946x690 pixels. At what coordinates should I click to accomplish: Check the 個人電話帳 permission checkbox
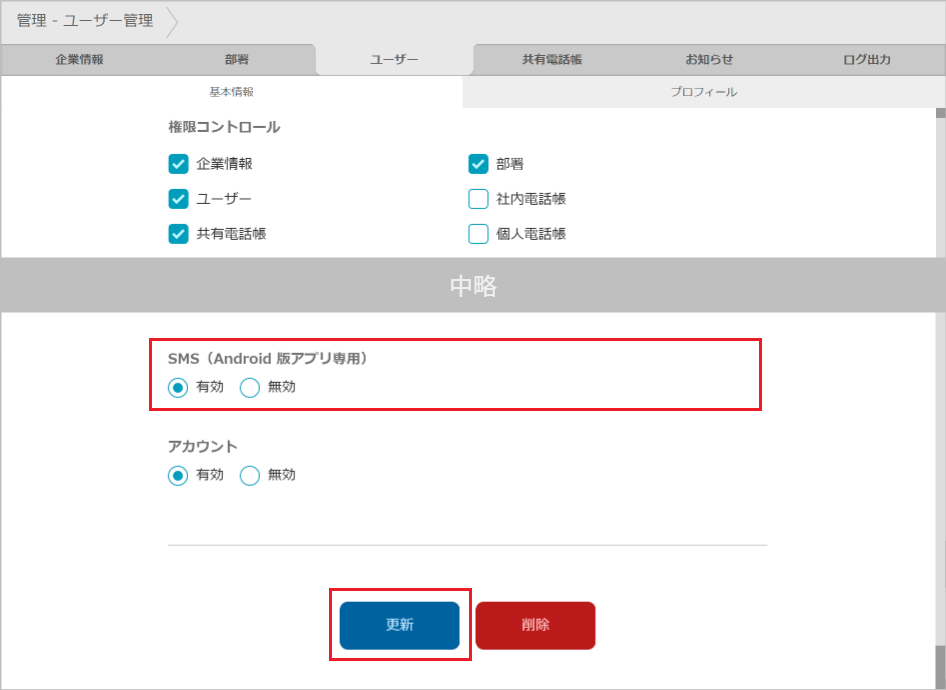click(479, 234)
